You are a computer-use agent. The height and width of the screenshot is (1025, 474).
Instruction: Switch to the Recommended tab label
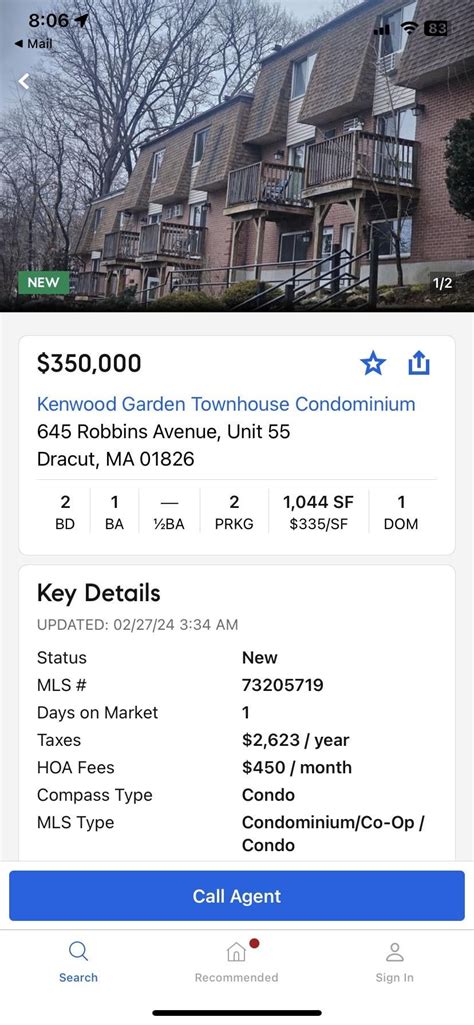[x=236, y=977]
